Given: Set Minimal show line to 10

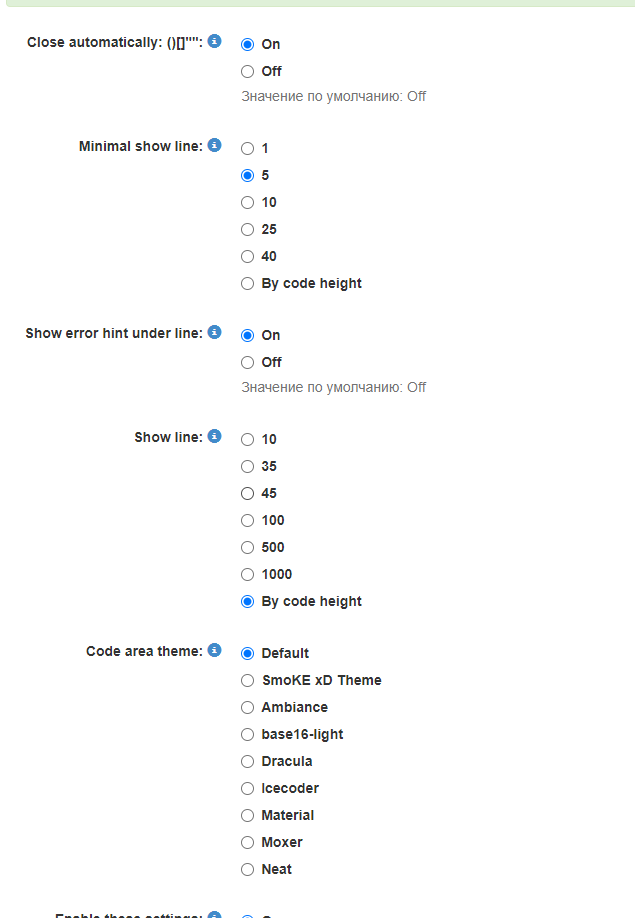Looking at the screenshot, I should point(248,202).
